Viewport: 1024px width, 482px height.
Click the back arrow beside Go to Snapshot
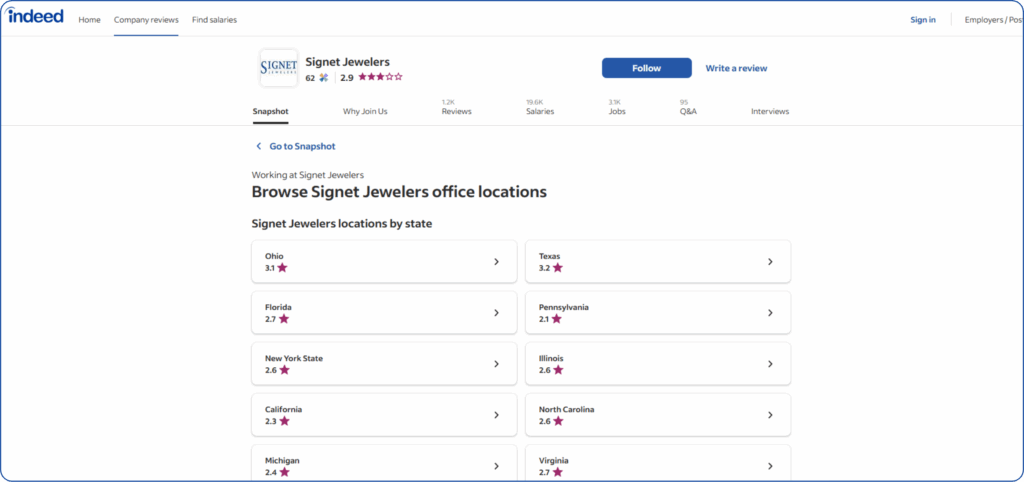[x=259, y=146]
